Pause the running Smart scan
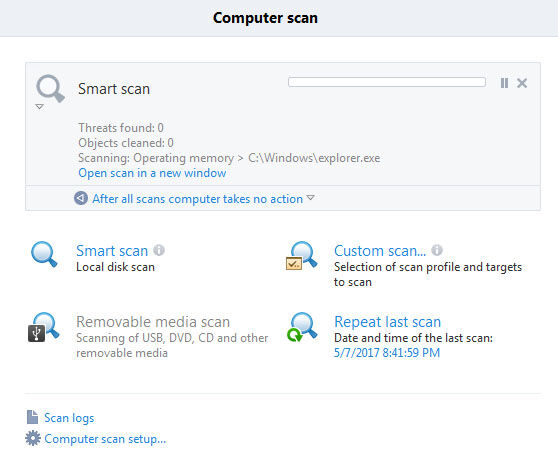 click(504, 83)
